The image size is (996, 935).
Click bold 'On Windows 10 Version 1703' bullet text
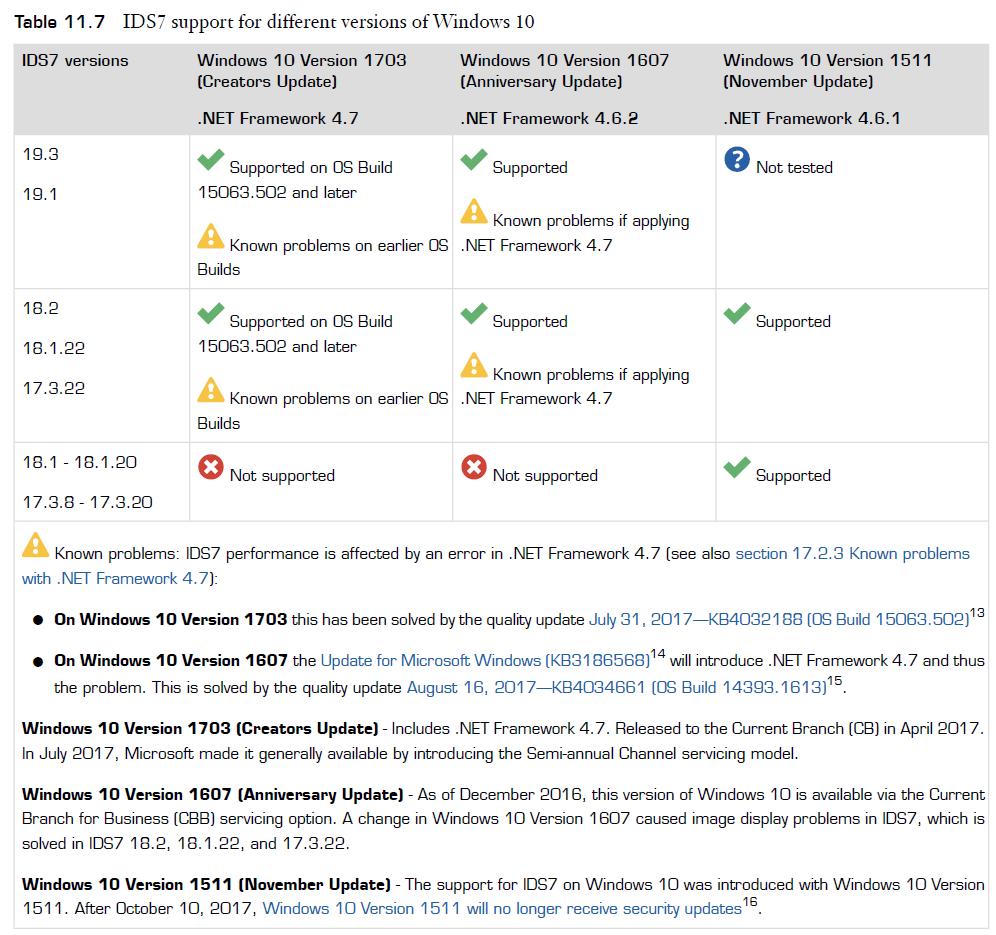tap(171, 619)
